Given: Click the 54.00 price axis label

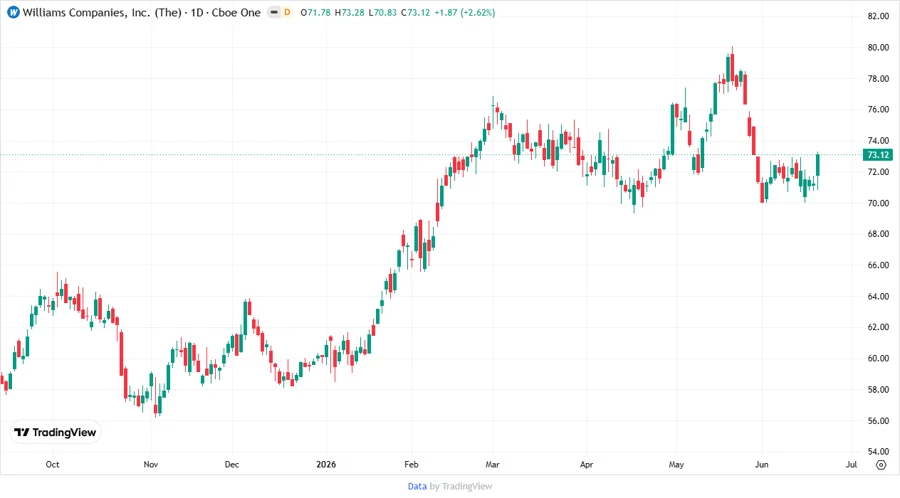Looking at the screenshot, I should 878,452.
